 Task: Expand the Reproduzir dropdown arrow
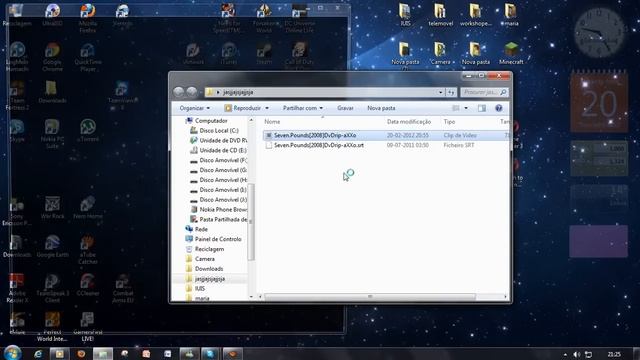click(x=267, y=108)
